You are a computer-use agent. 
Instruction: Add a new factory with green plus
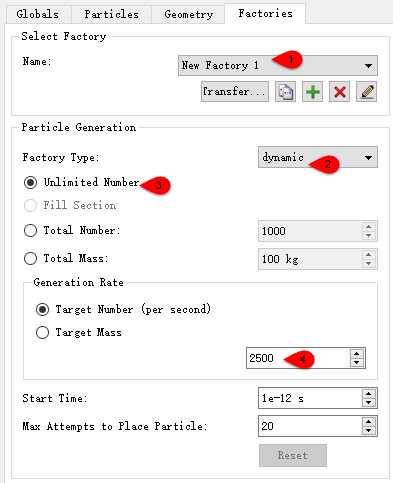coord(312,92)
